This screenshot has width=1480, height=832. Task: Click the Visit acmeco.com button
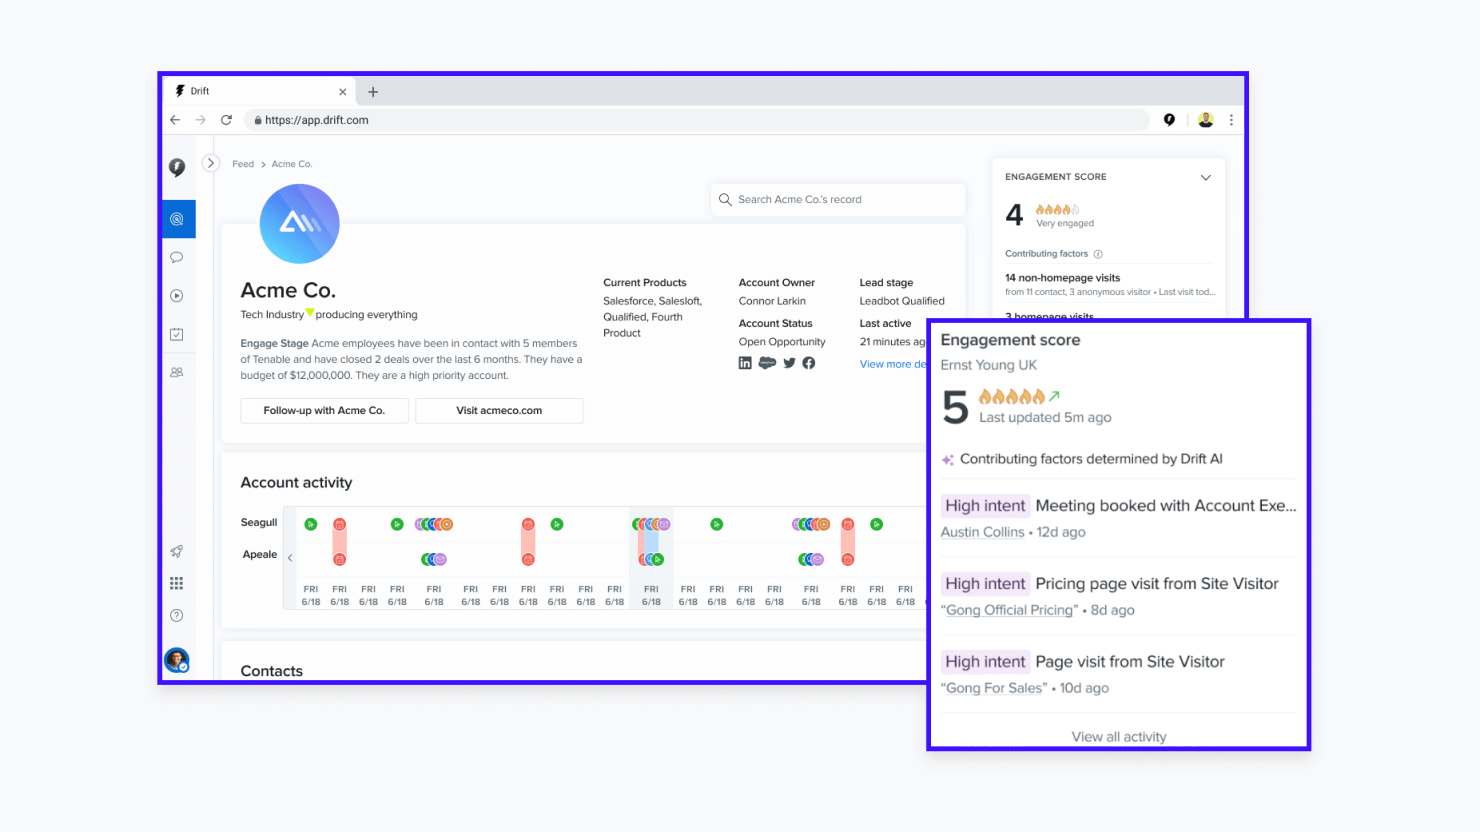coord(499,411)
